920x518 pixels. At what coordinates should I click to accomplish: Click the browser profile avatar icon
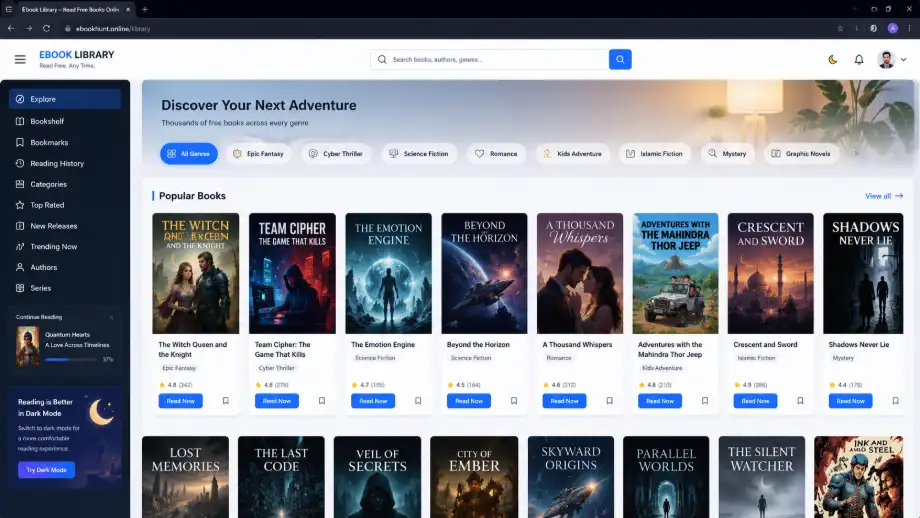[x=892, y=28]
